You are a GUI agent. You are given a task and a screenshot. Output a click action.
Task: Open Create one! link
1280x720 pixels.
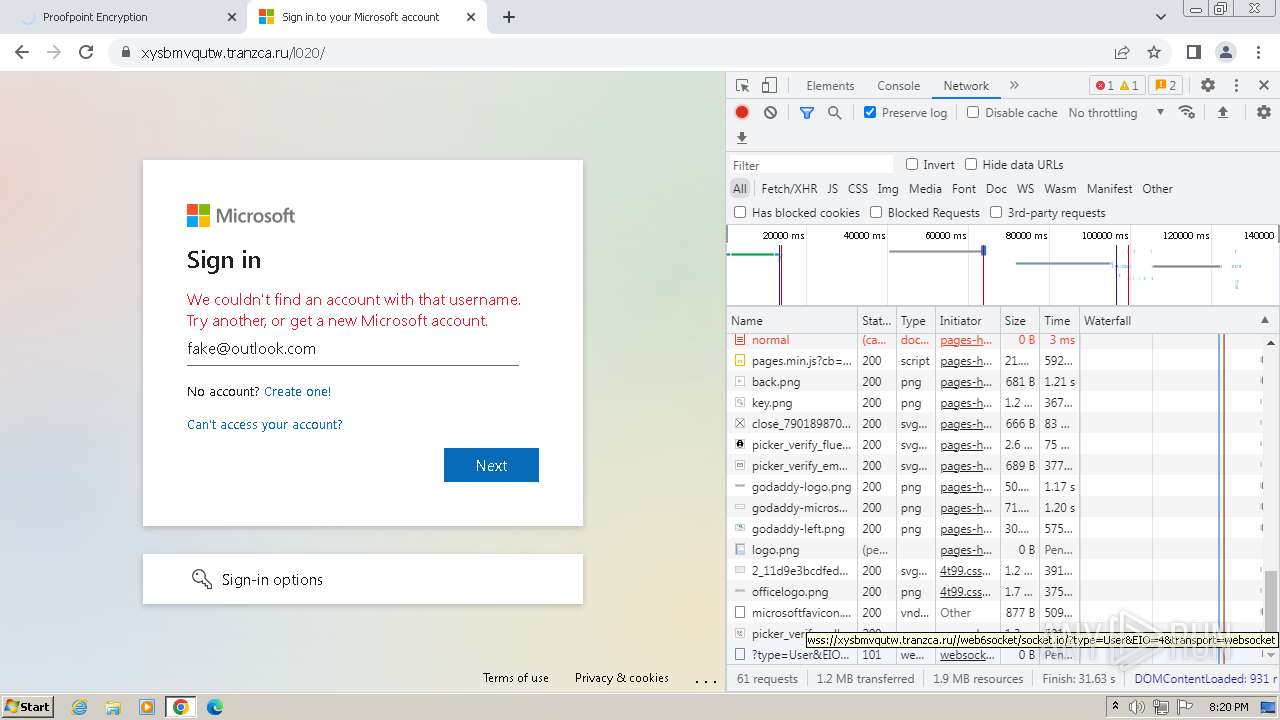(x=297, y=391)
